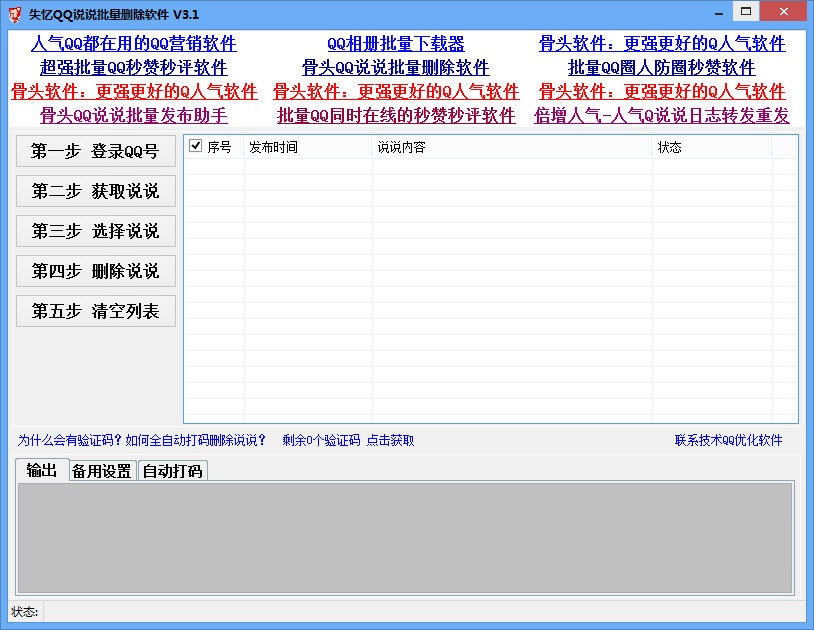Click the app icon in the title bar
Image resolution: width=814 pixels, height=630 pixels.
click(x=13, y=12)
